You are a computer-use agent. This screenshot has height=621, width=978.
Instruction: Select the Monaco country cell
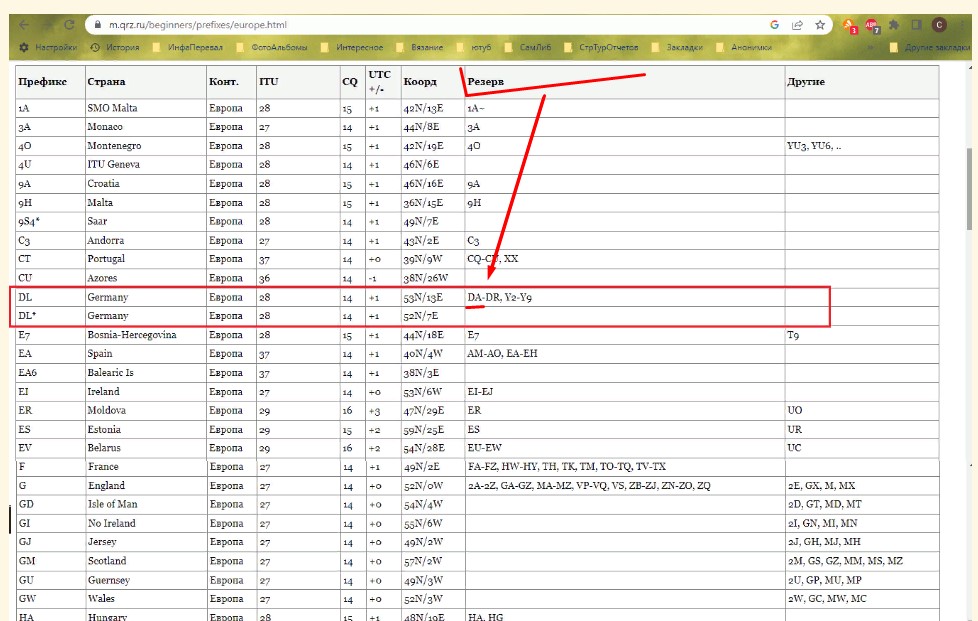[x=146, y=127]
